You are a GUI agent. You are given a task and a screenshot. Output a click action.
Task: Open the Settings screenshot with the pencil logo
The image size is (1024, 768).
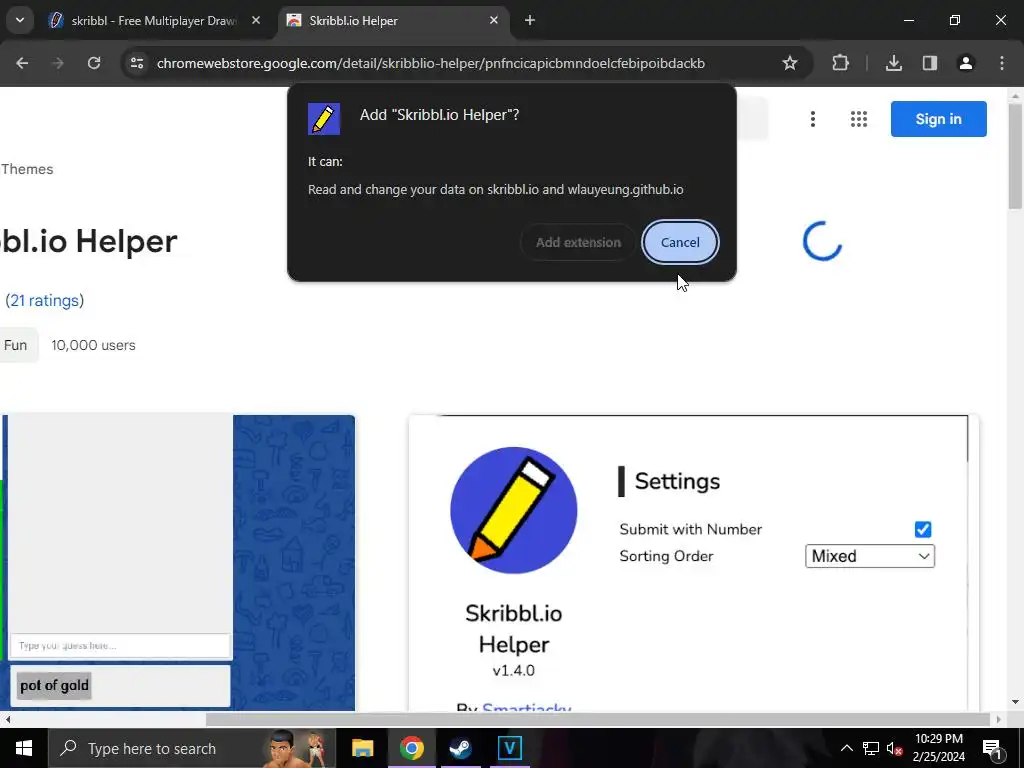[x=693, y=563]
